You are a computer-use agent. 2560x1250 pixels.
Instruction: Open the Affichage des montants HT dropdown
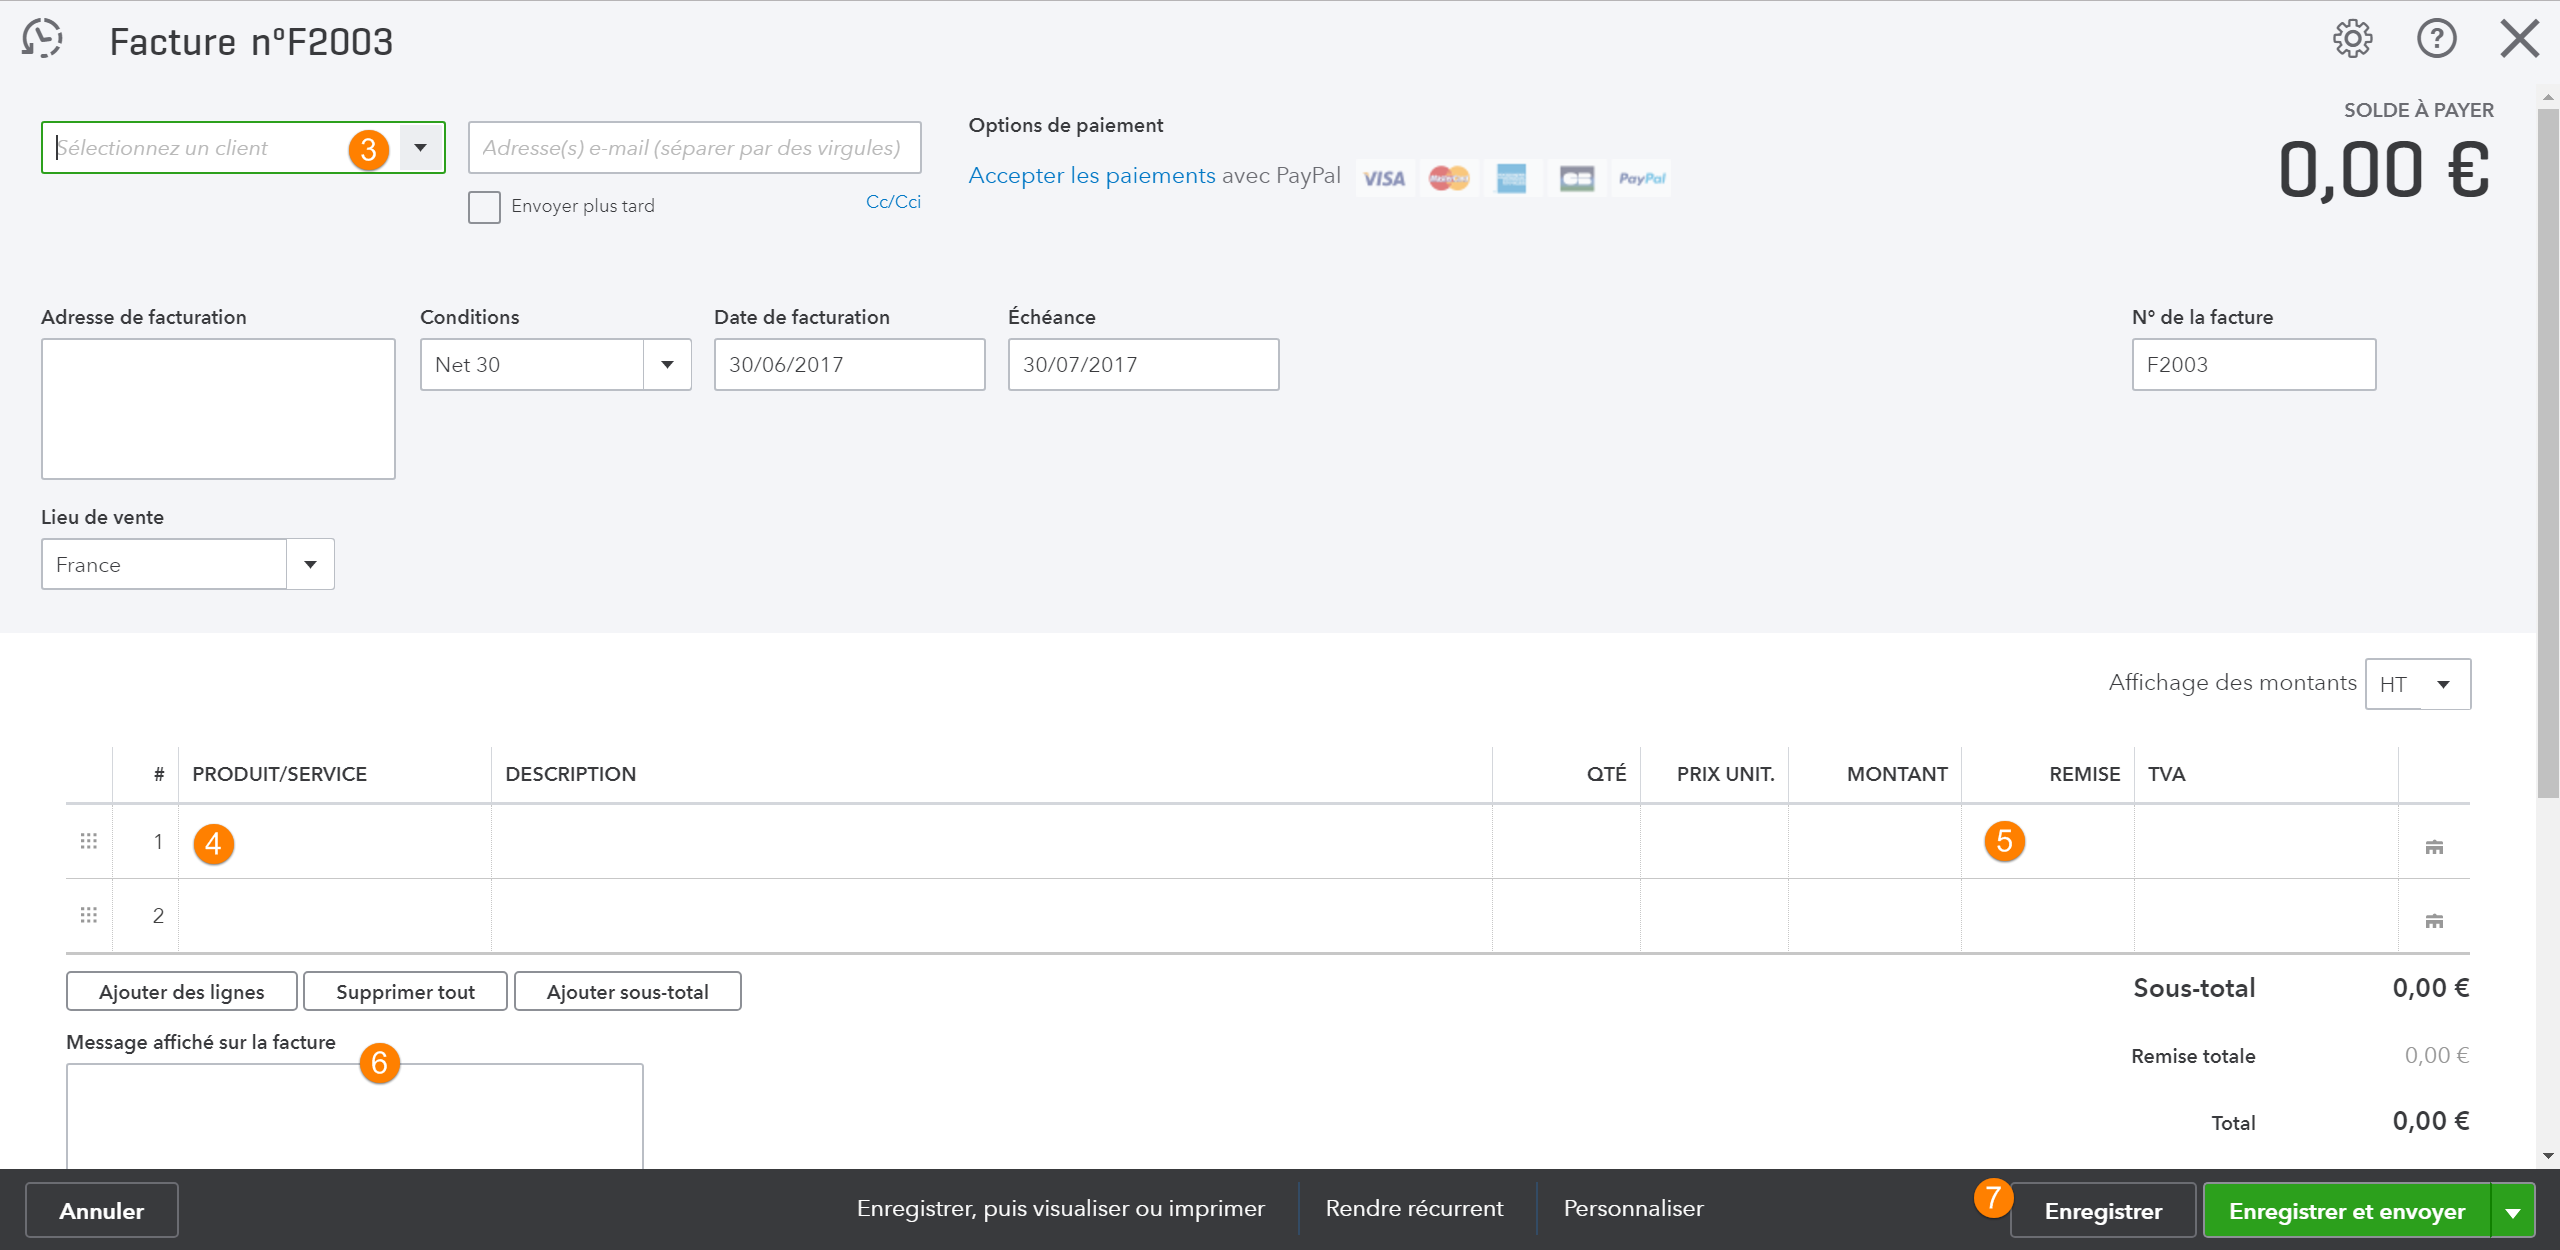coord(2443,685)
